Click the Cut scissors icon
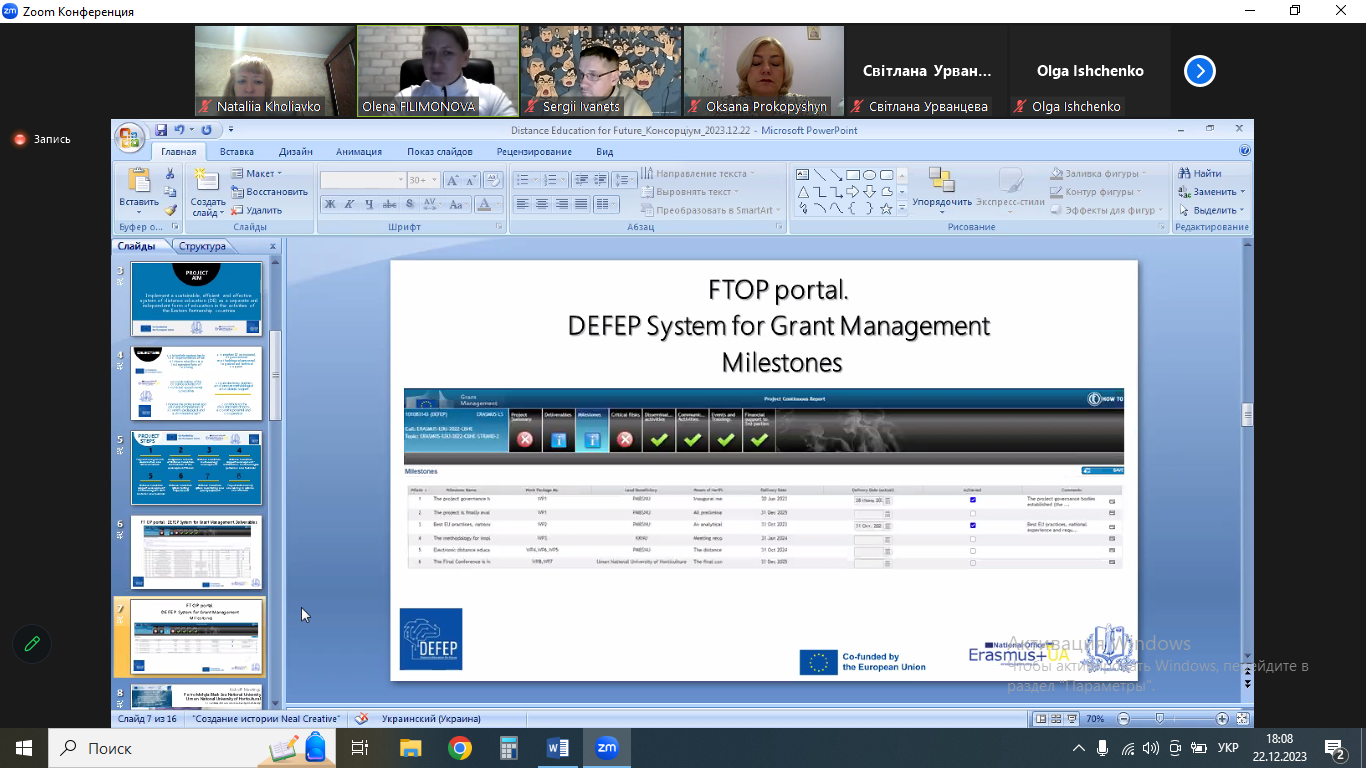 [x=170, y=174]
